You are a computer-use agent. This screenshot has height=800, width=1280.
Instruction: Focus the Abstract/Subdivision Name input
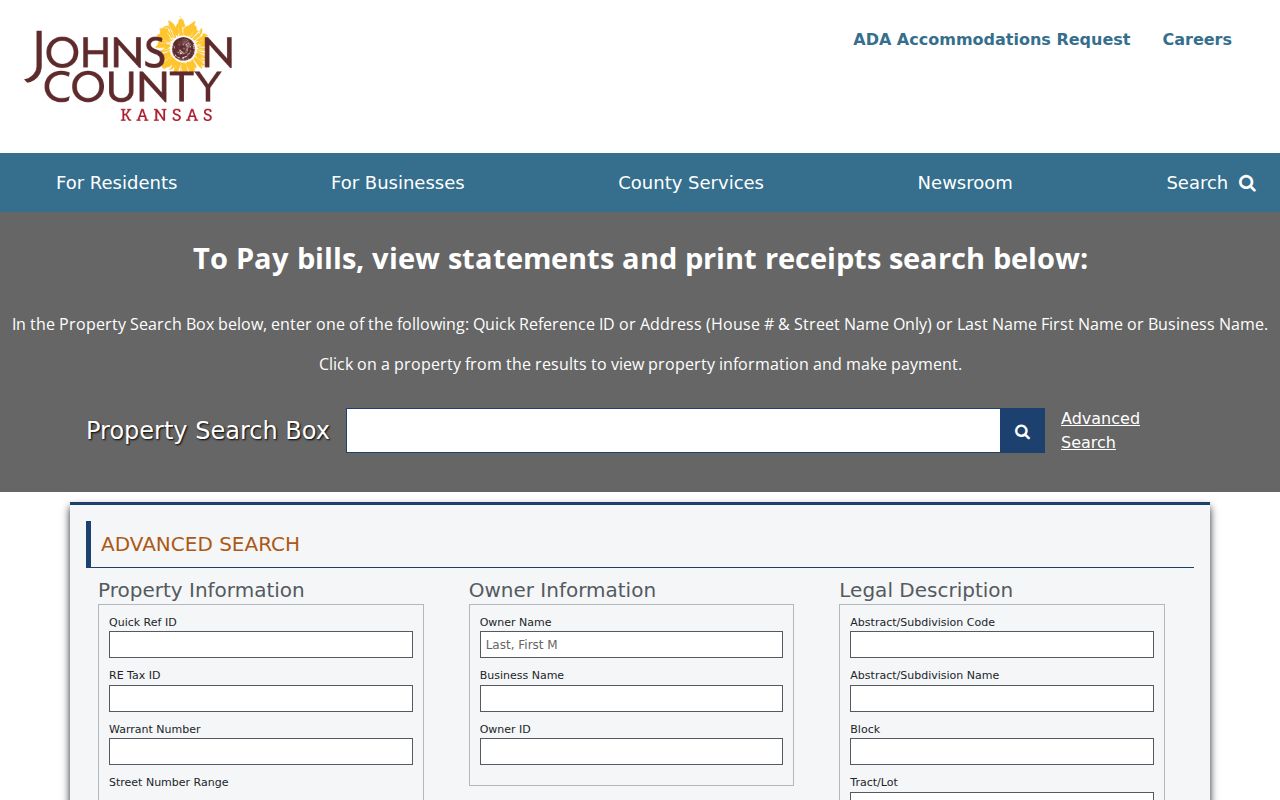[x=1002, y=698]
